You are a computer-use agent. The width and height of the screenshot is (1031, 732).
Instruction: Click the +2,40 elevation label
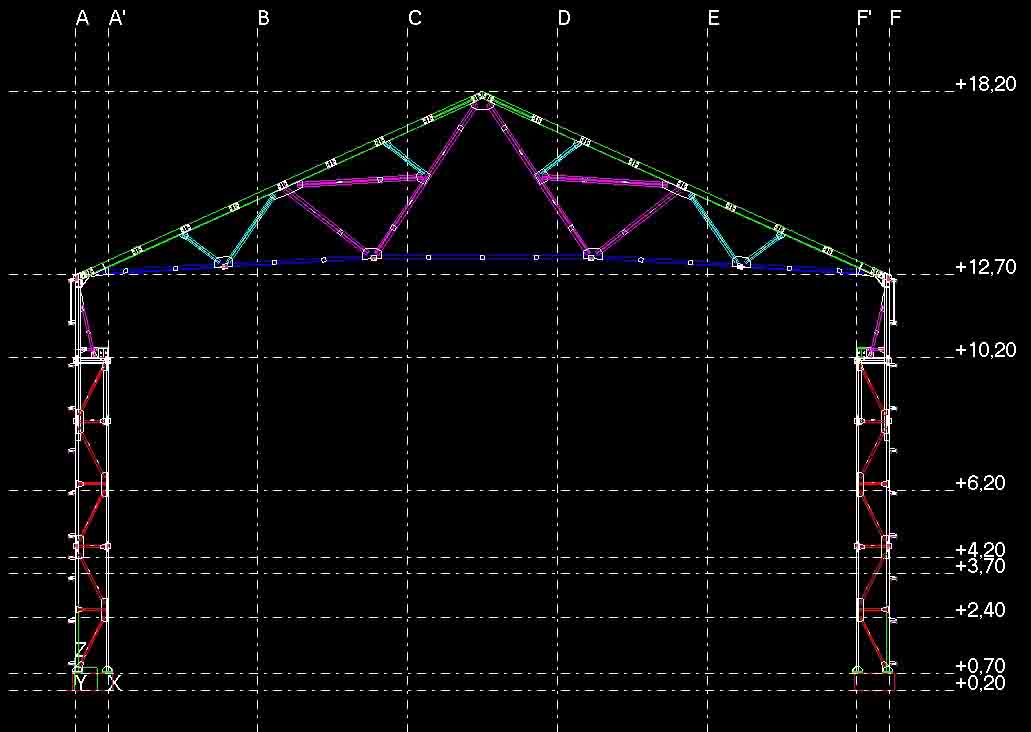pyautogui.click(x=980, y=610)
